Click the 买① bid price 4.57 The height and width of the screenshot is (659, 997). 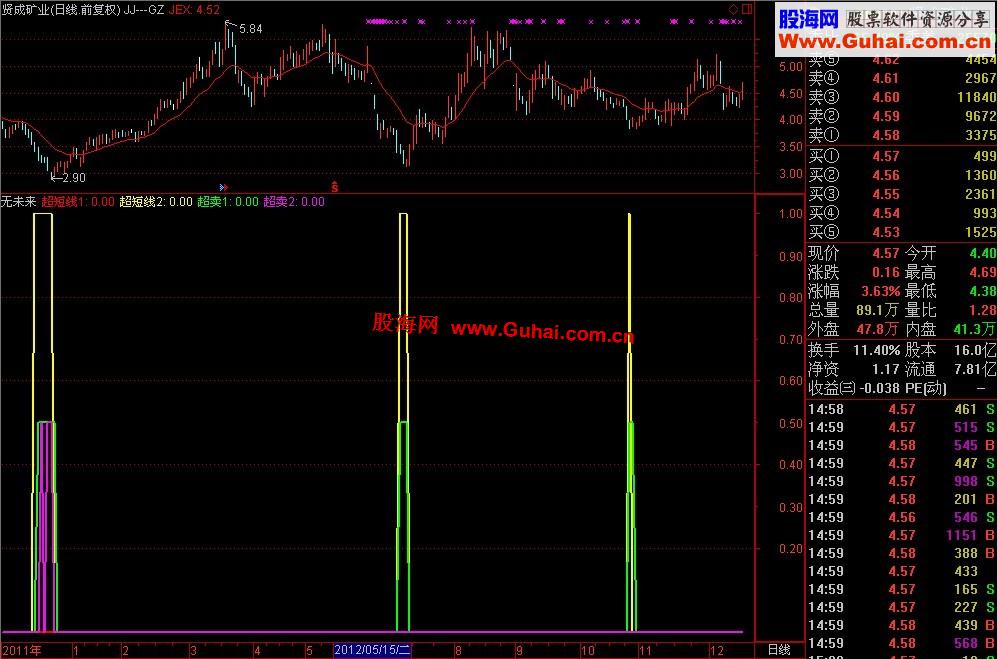887,156
